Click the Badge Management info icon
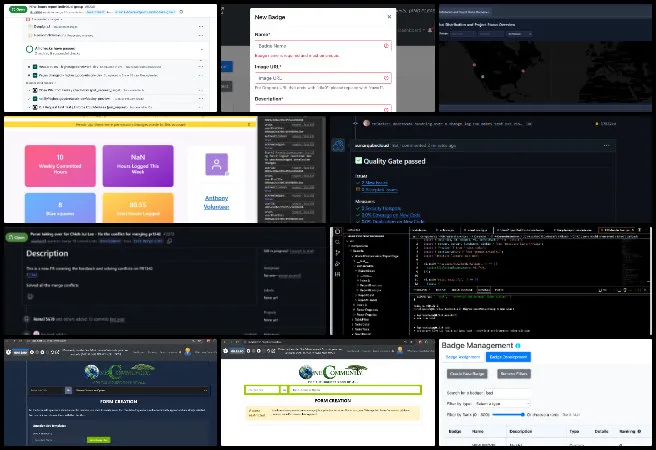The height and width of the screenshot is (450, 656). (x=518, y=345)
